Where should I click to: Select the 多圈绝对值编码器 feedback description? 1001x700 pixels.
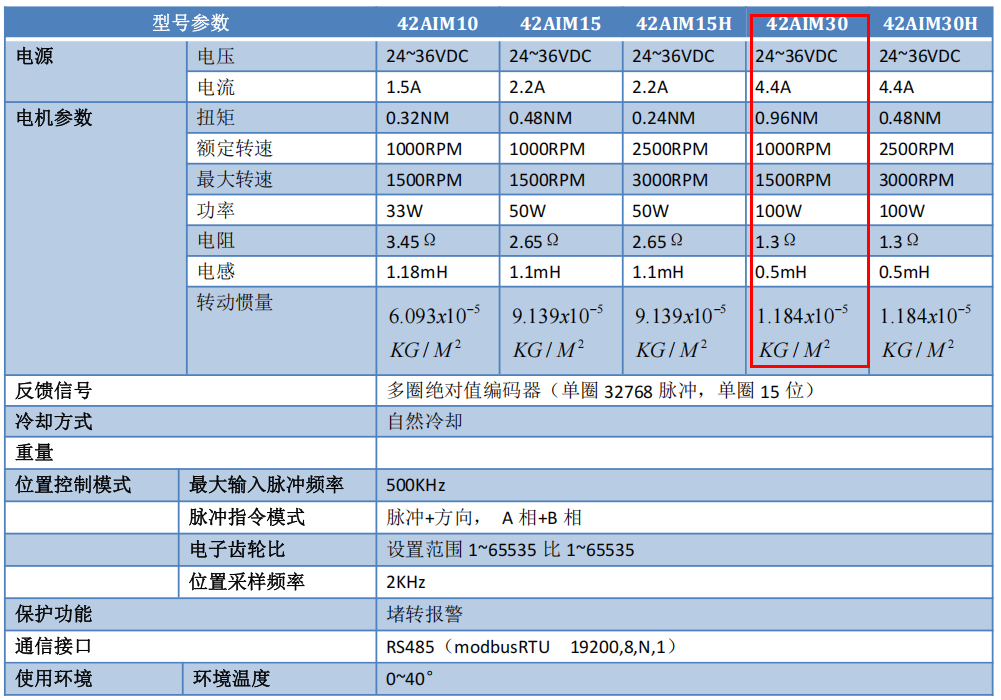601,391
